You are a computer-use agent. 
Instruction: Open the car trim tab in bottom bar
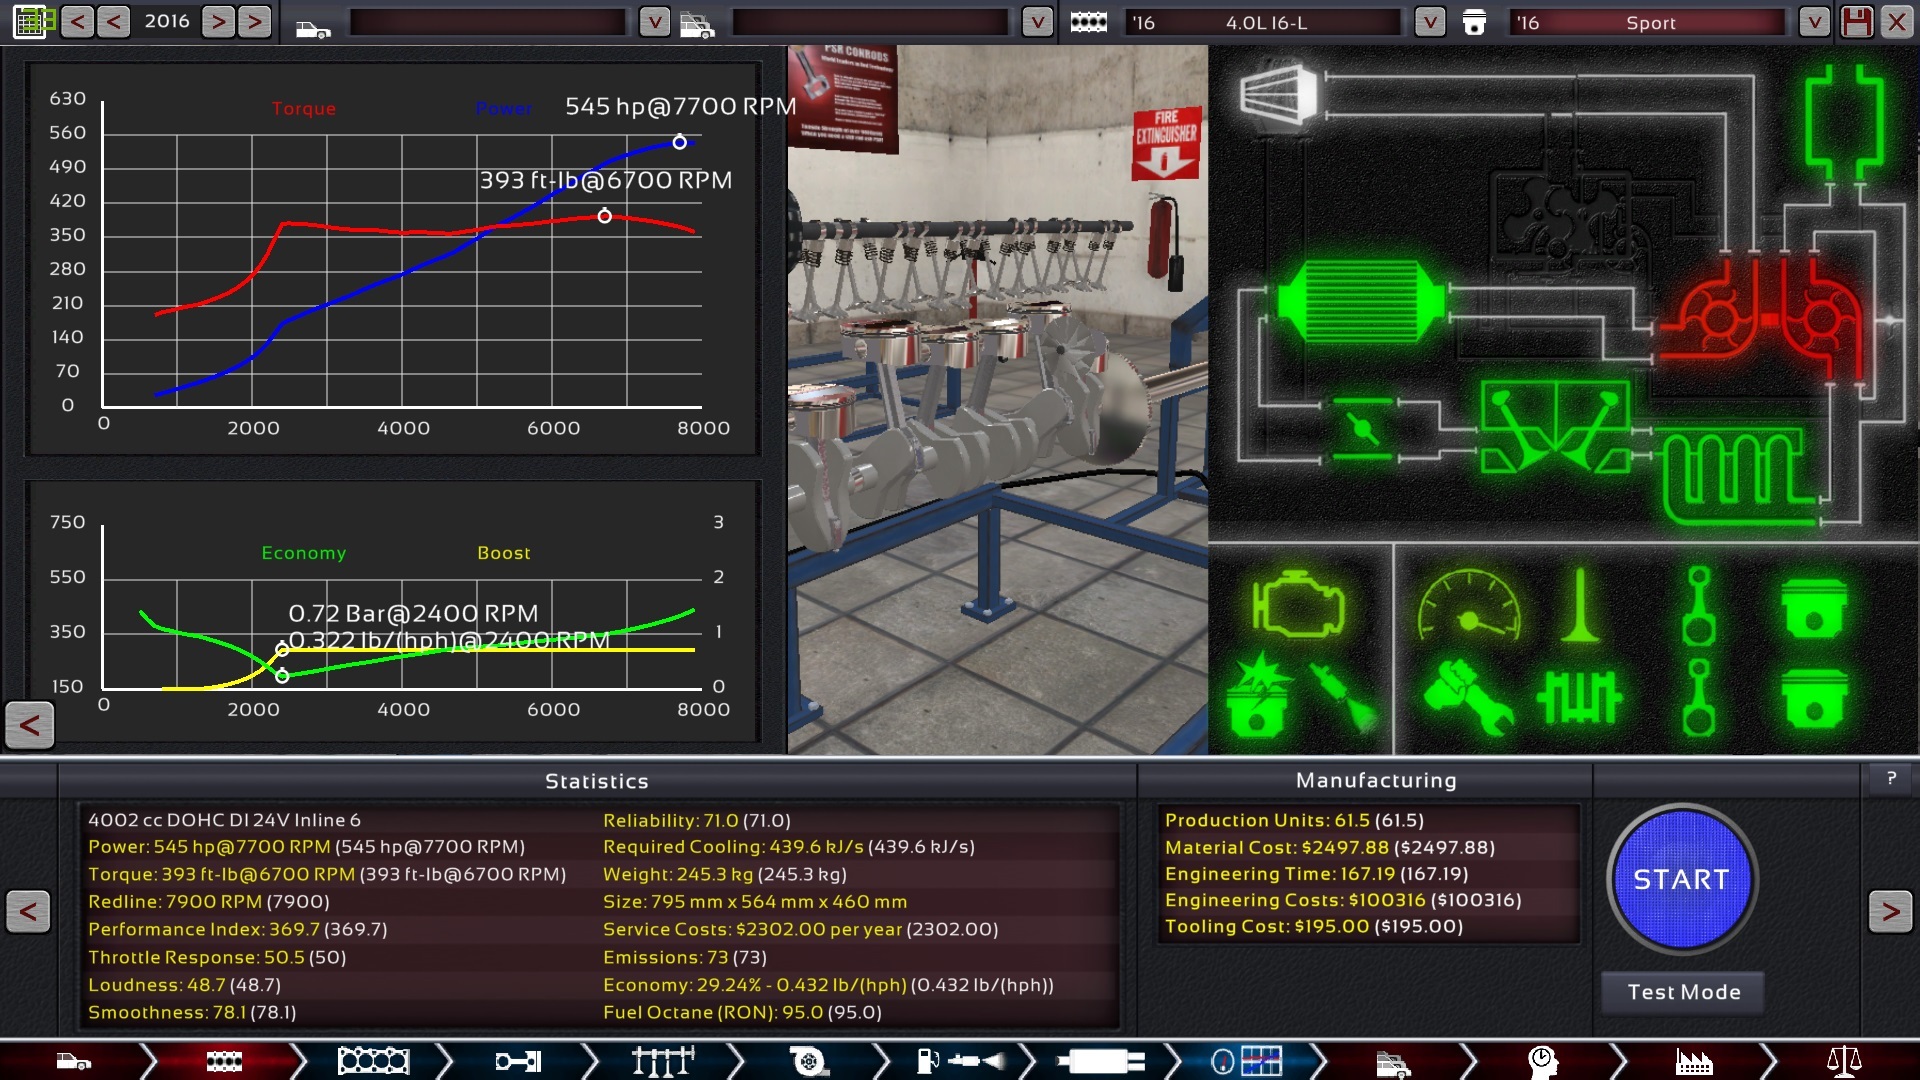click(x=1393, y=1064)
